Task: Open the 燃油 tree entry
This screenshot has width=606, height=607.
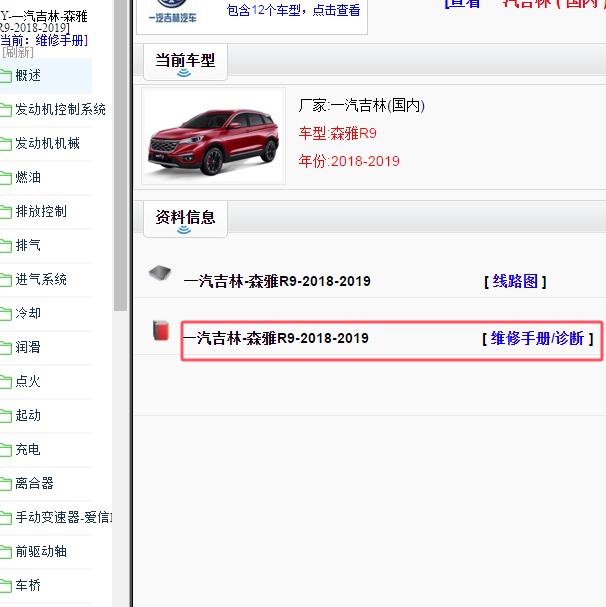Action: [28, 178]
